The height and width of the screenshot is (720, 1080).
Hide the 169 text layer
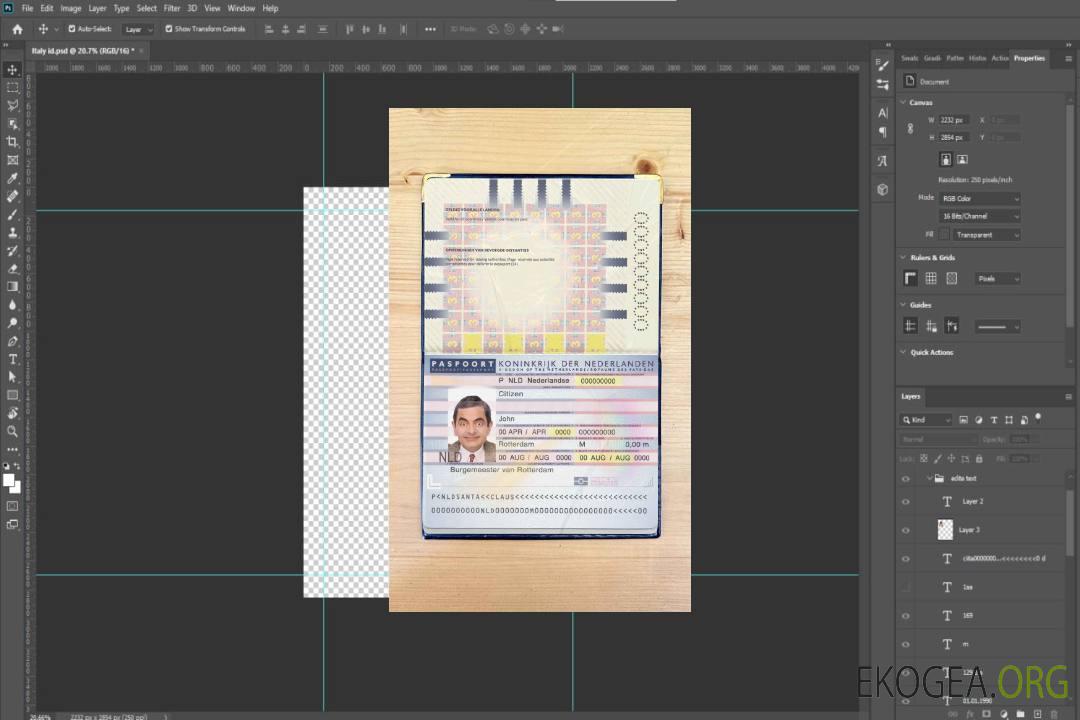pyautogui.click(x=906, y=616)
